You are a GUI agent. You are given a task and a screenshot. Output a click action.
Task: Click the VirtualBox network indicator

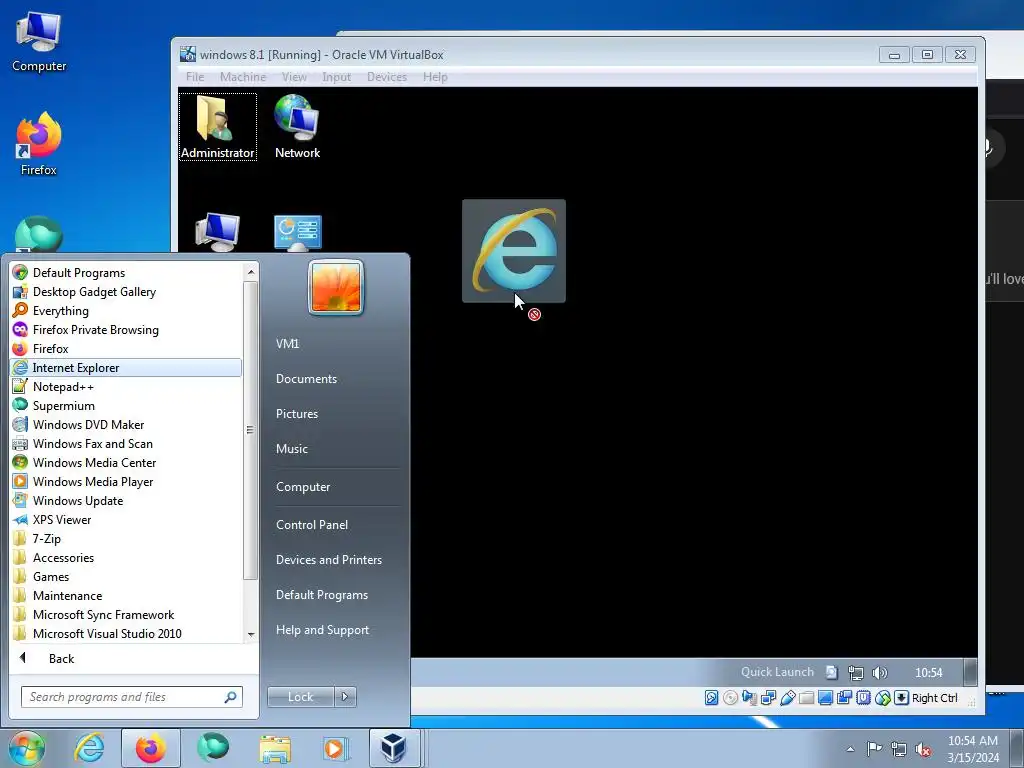pos(768,698)
